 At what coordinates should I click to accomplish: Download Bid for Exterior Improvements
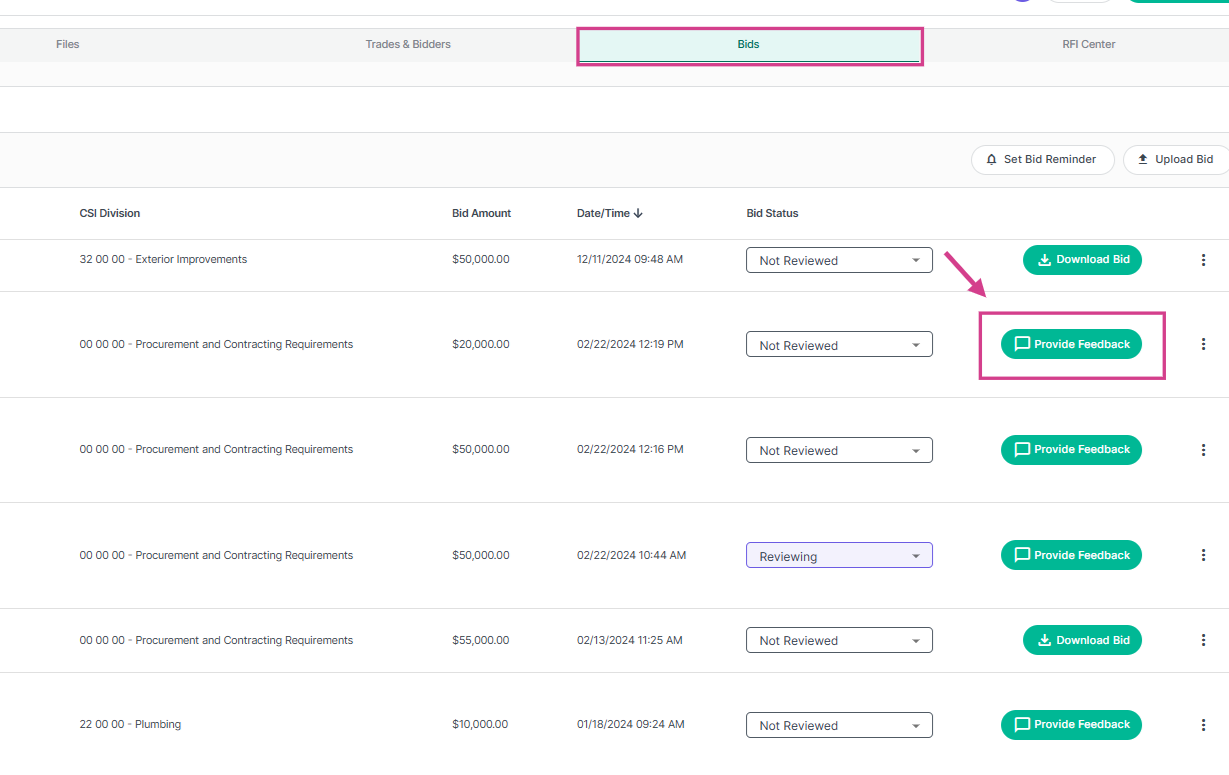[1082, 260]
